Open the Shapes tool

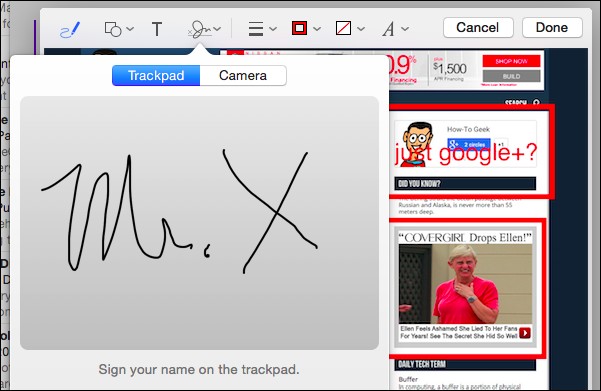point(113,29)
